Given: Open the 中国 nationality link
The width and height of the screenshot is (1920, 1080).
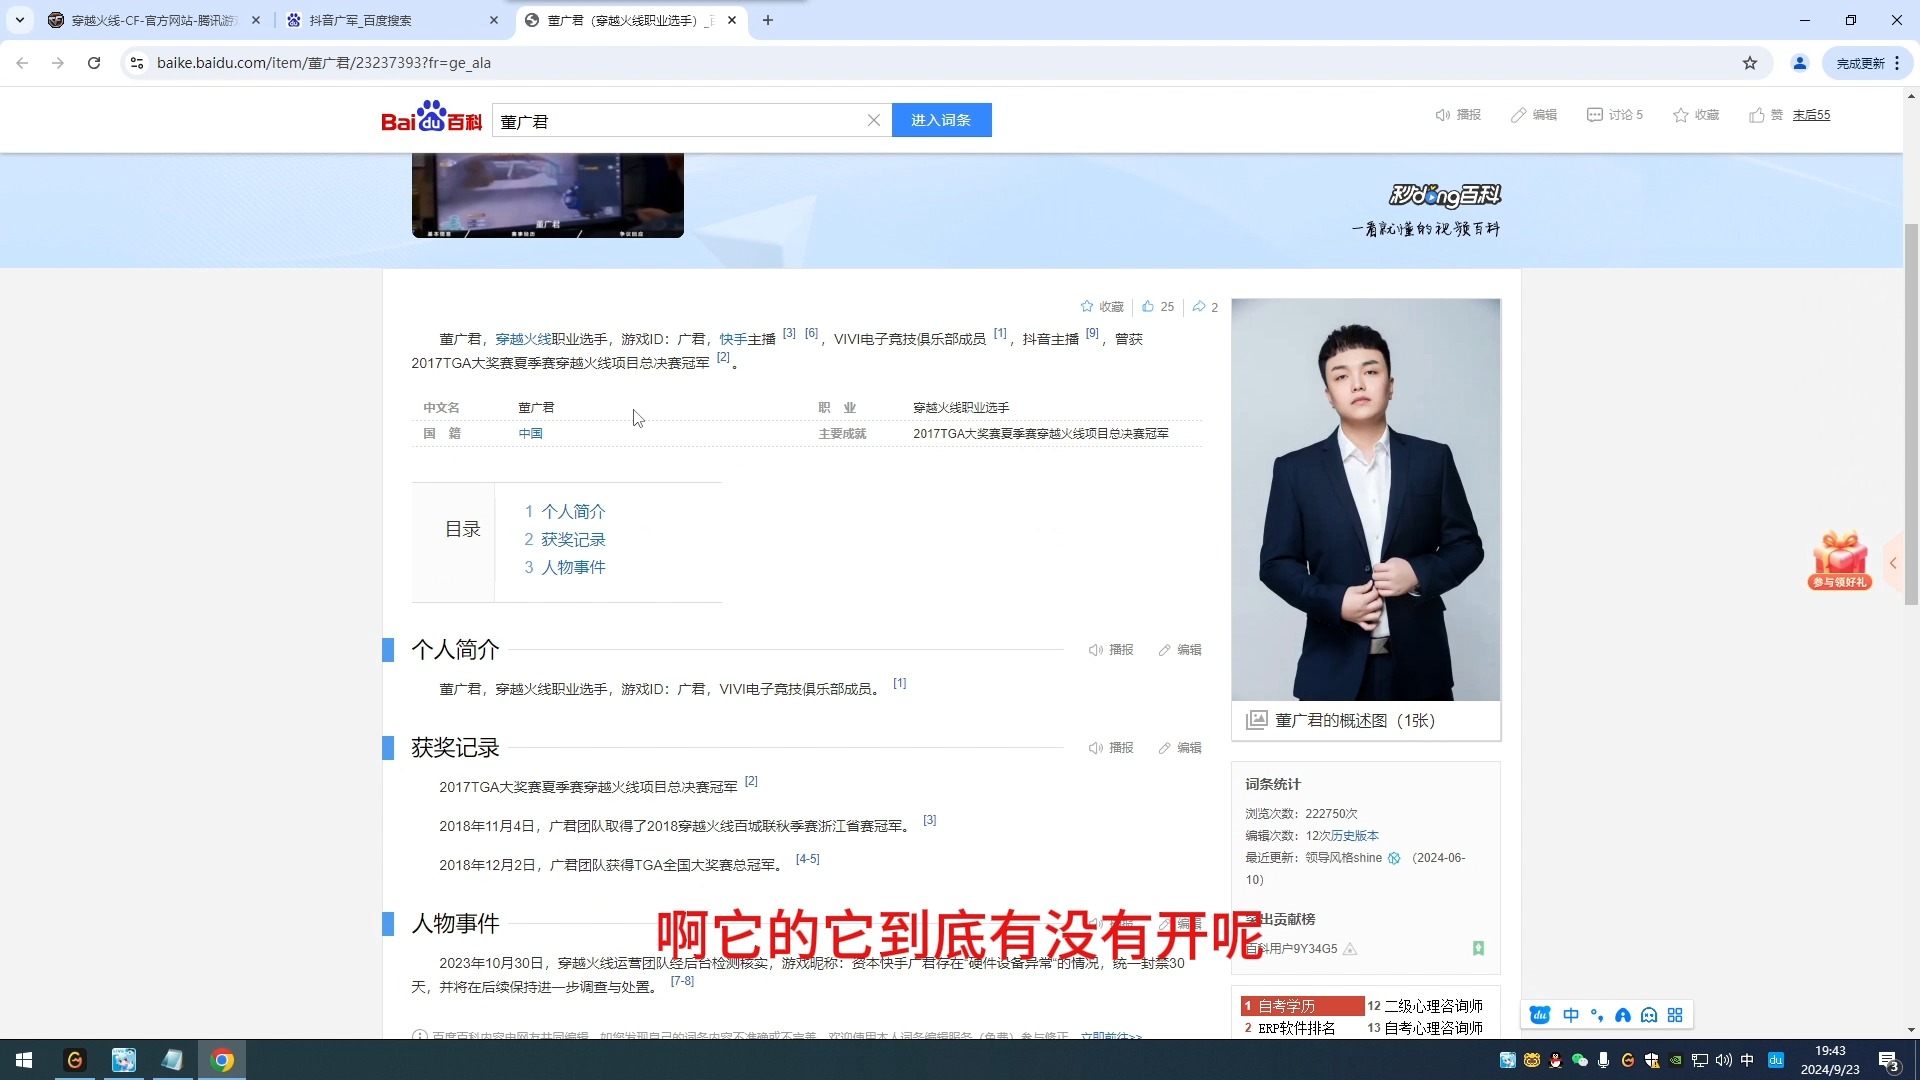Looking at the screenshot, I should pyautogui.click(x=531, y=433).
